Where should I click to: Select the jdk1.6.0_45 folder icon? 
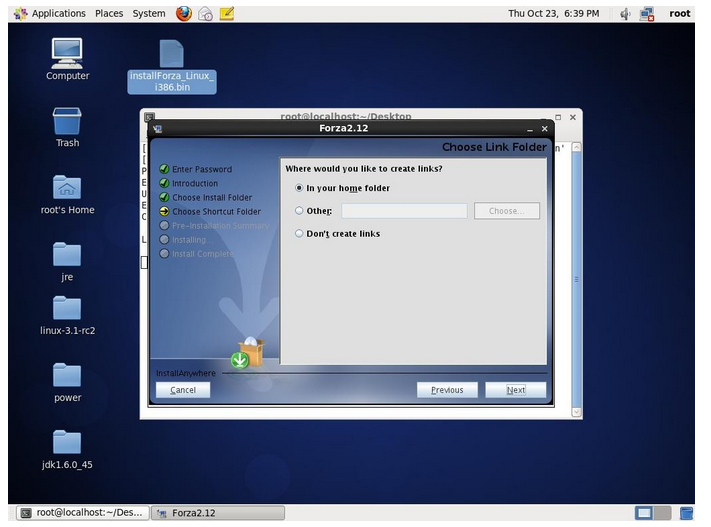click(67, 449)
